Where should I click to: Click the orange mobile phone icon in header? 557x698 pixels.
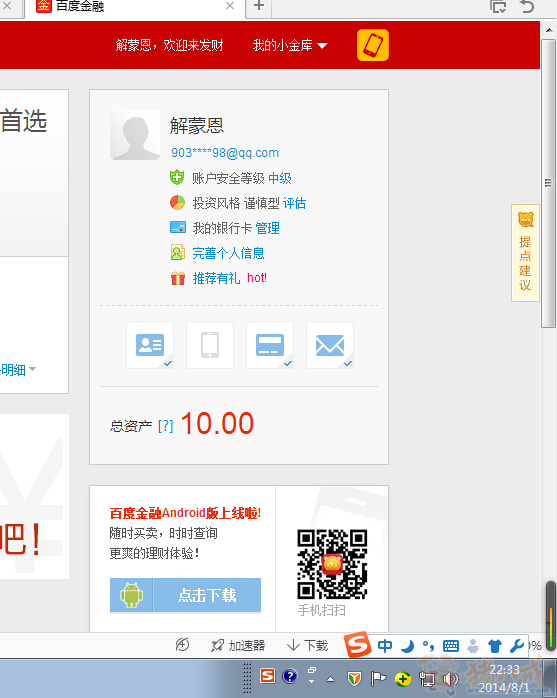pos(373,45)
